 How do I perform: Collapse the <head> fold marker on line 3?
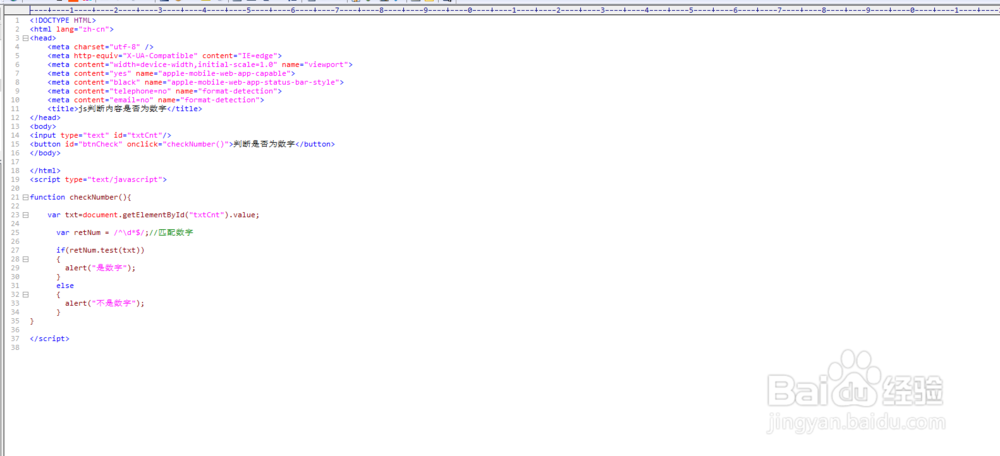[25, 38]
